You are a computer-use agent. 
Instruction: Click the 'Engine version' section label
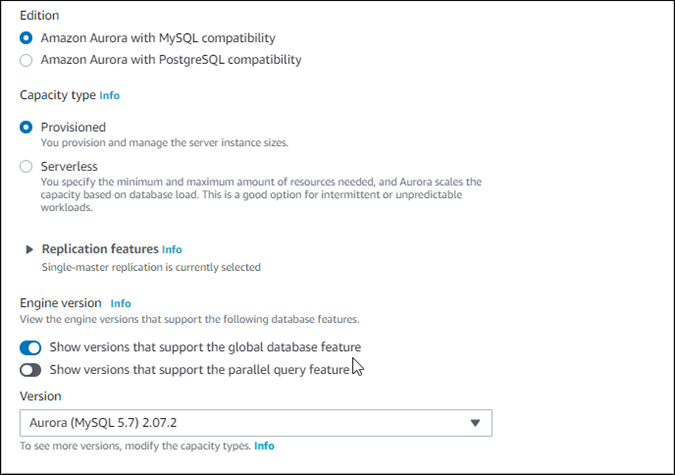point(61,303)
